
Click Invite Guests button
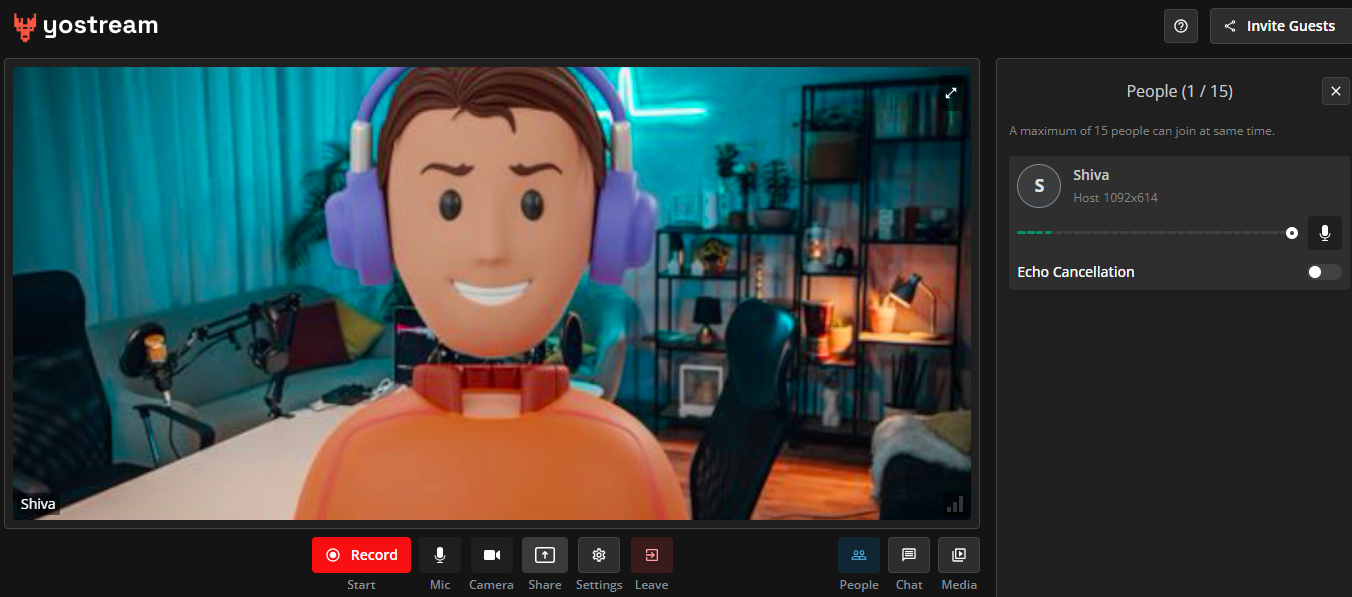(1279, 26)
